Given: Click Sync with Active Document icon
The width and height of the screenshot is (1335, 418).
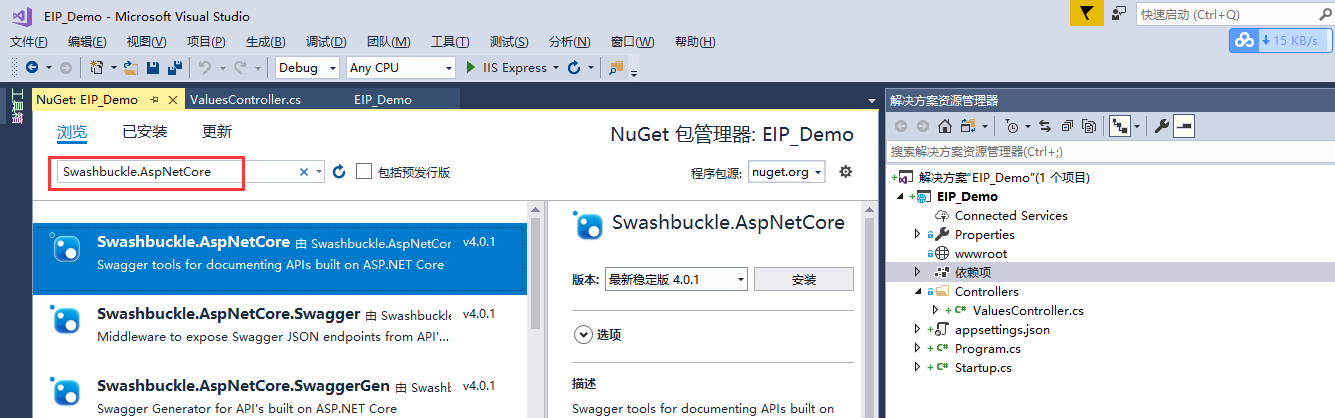Looking at the screenshot, I should 1045,126.
